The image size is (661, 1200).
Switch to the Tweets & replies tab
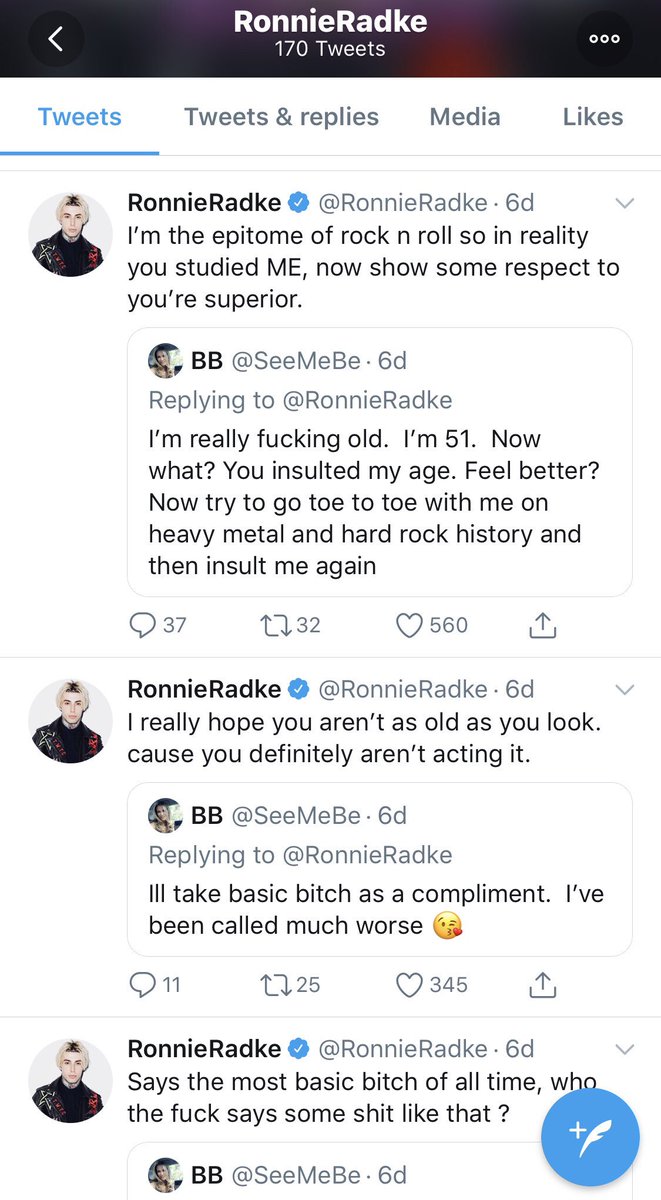(281, 117)
